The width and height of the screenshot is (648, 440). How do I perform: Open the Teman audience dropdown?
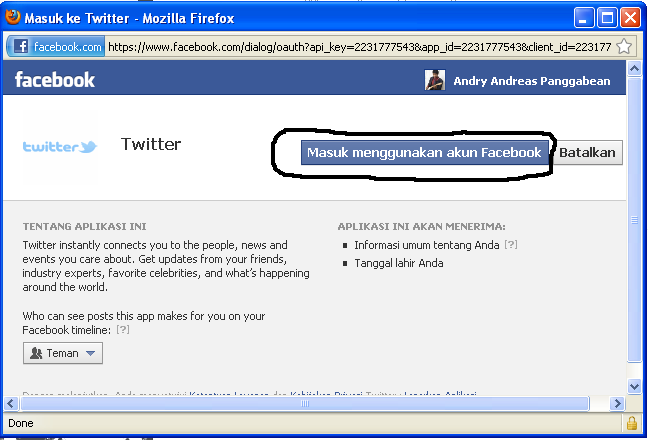click(63, 353)
